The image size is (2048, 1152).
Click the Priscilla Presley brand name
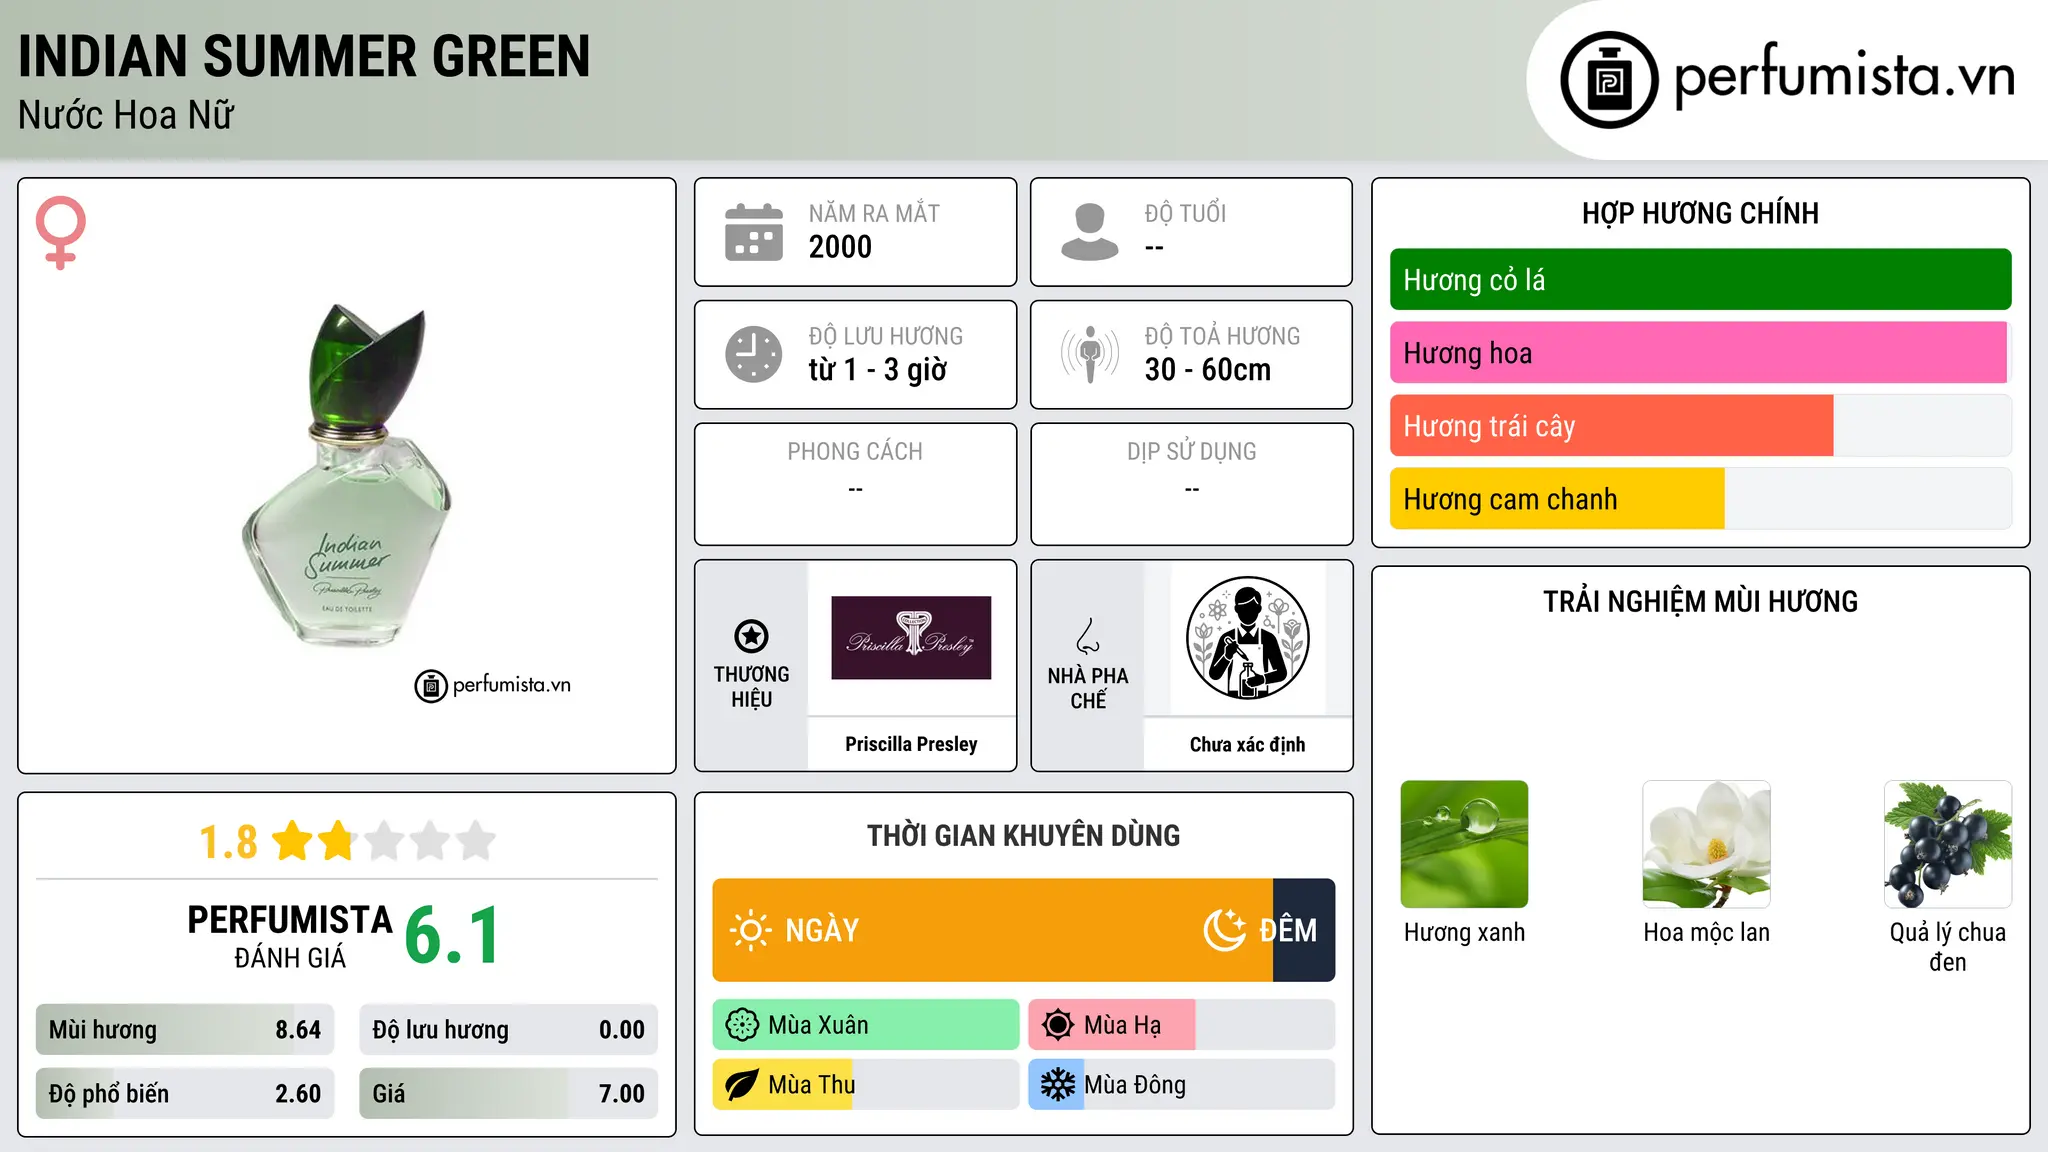(911, 744)
